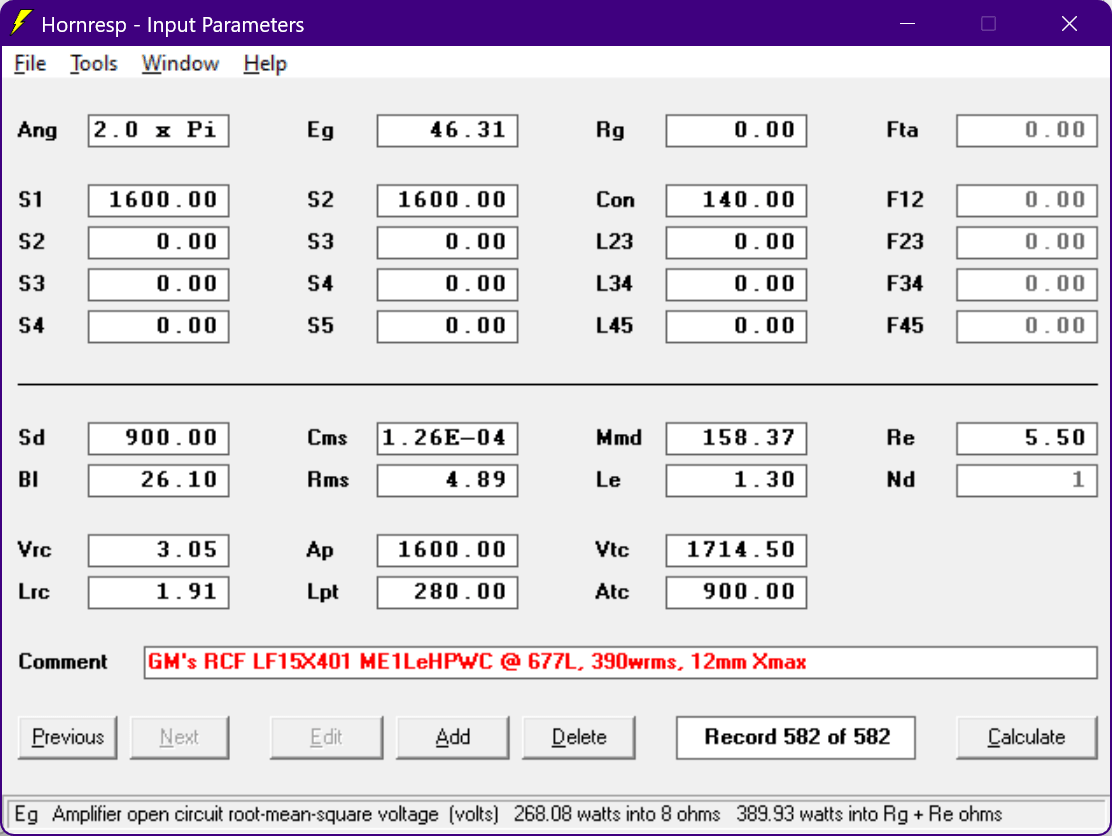Click the Fta input field
Screen dimensions: 1112x836
(1026, 130)
